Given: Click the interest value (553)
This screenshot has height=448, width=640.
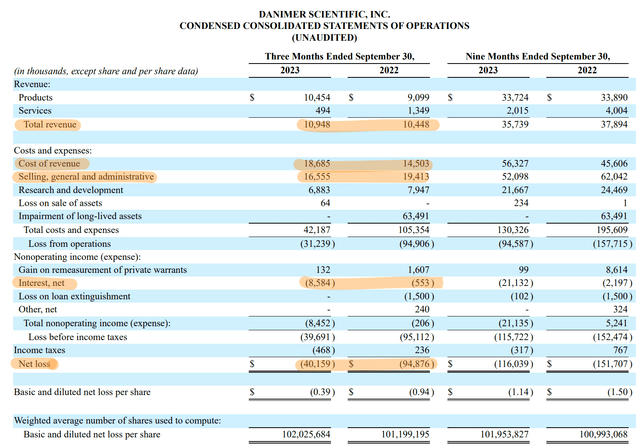Looking at the screenshot, I should click(422, 283).
